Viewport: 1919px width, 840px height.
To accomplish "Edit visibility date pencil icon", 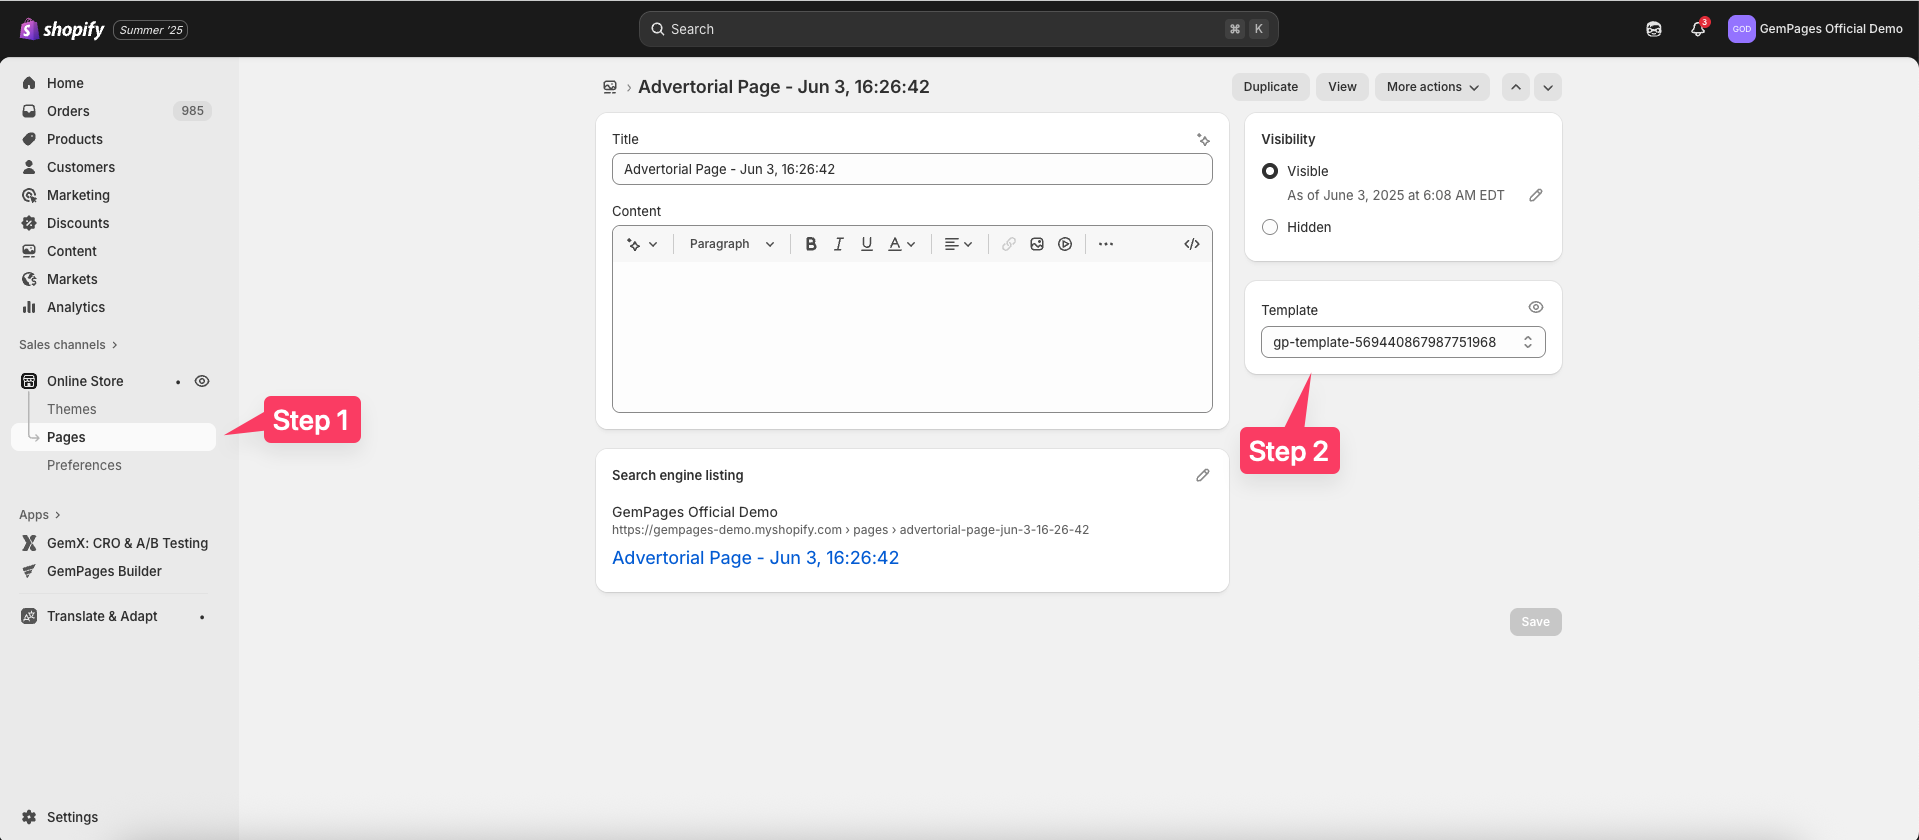I will [1536, 195].
